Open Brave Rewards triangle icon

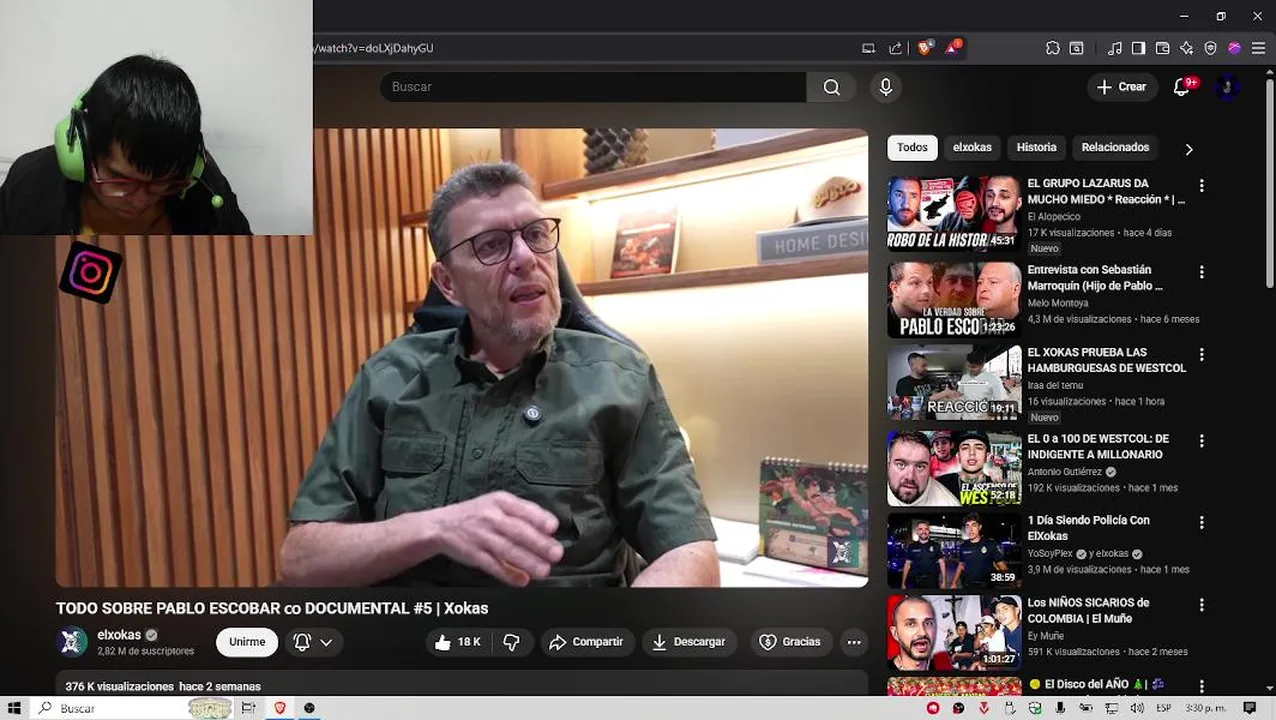(952, 47)
